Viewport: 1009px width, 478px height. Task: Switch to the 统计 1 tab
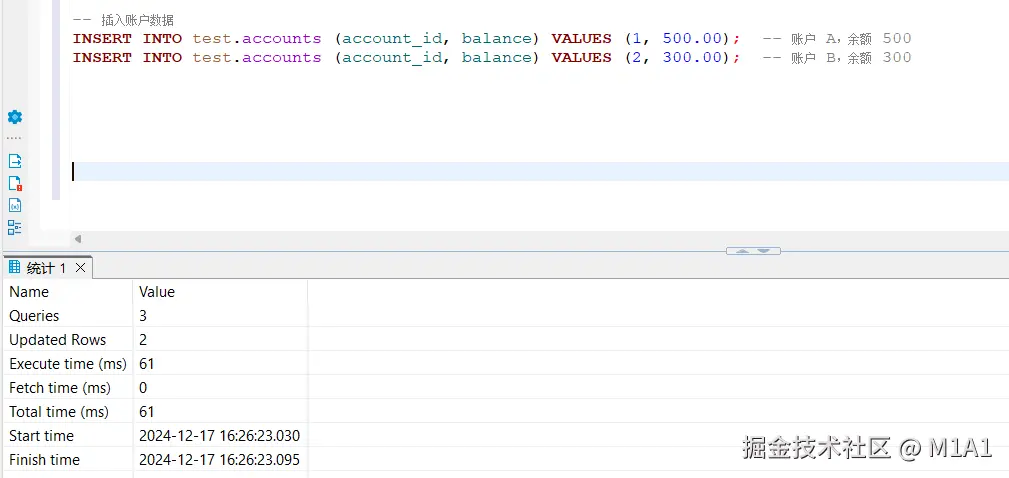point(47,268)
